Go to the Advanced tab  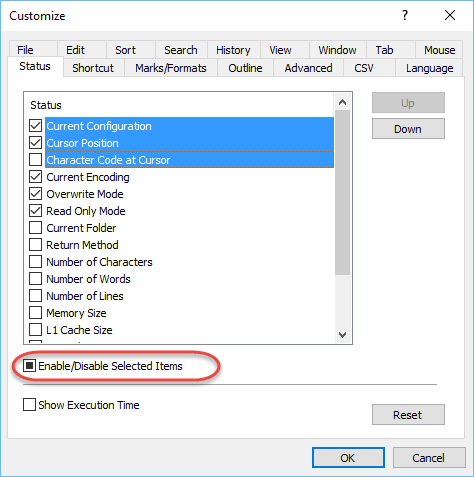pyautogui.click(x=308, y=68)
